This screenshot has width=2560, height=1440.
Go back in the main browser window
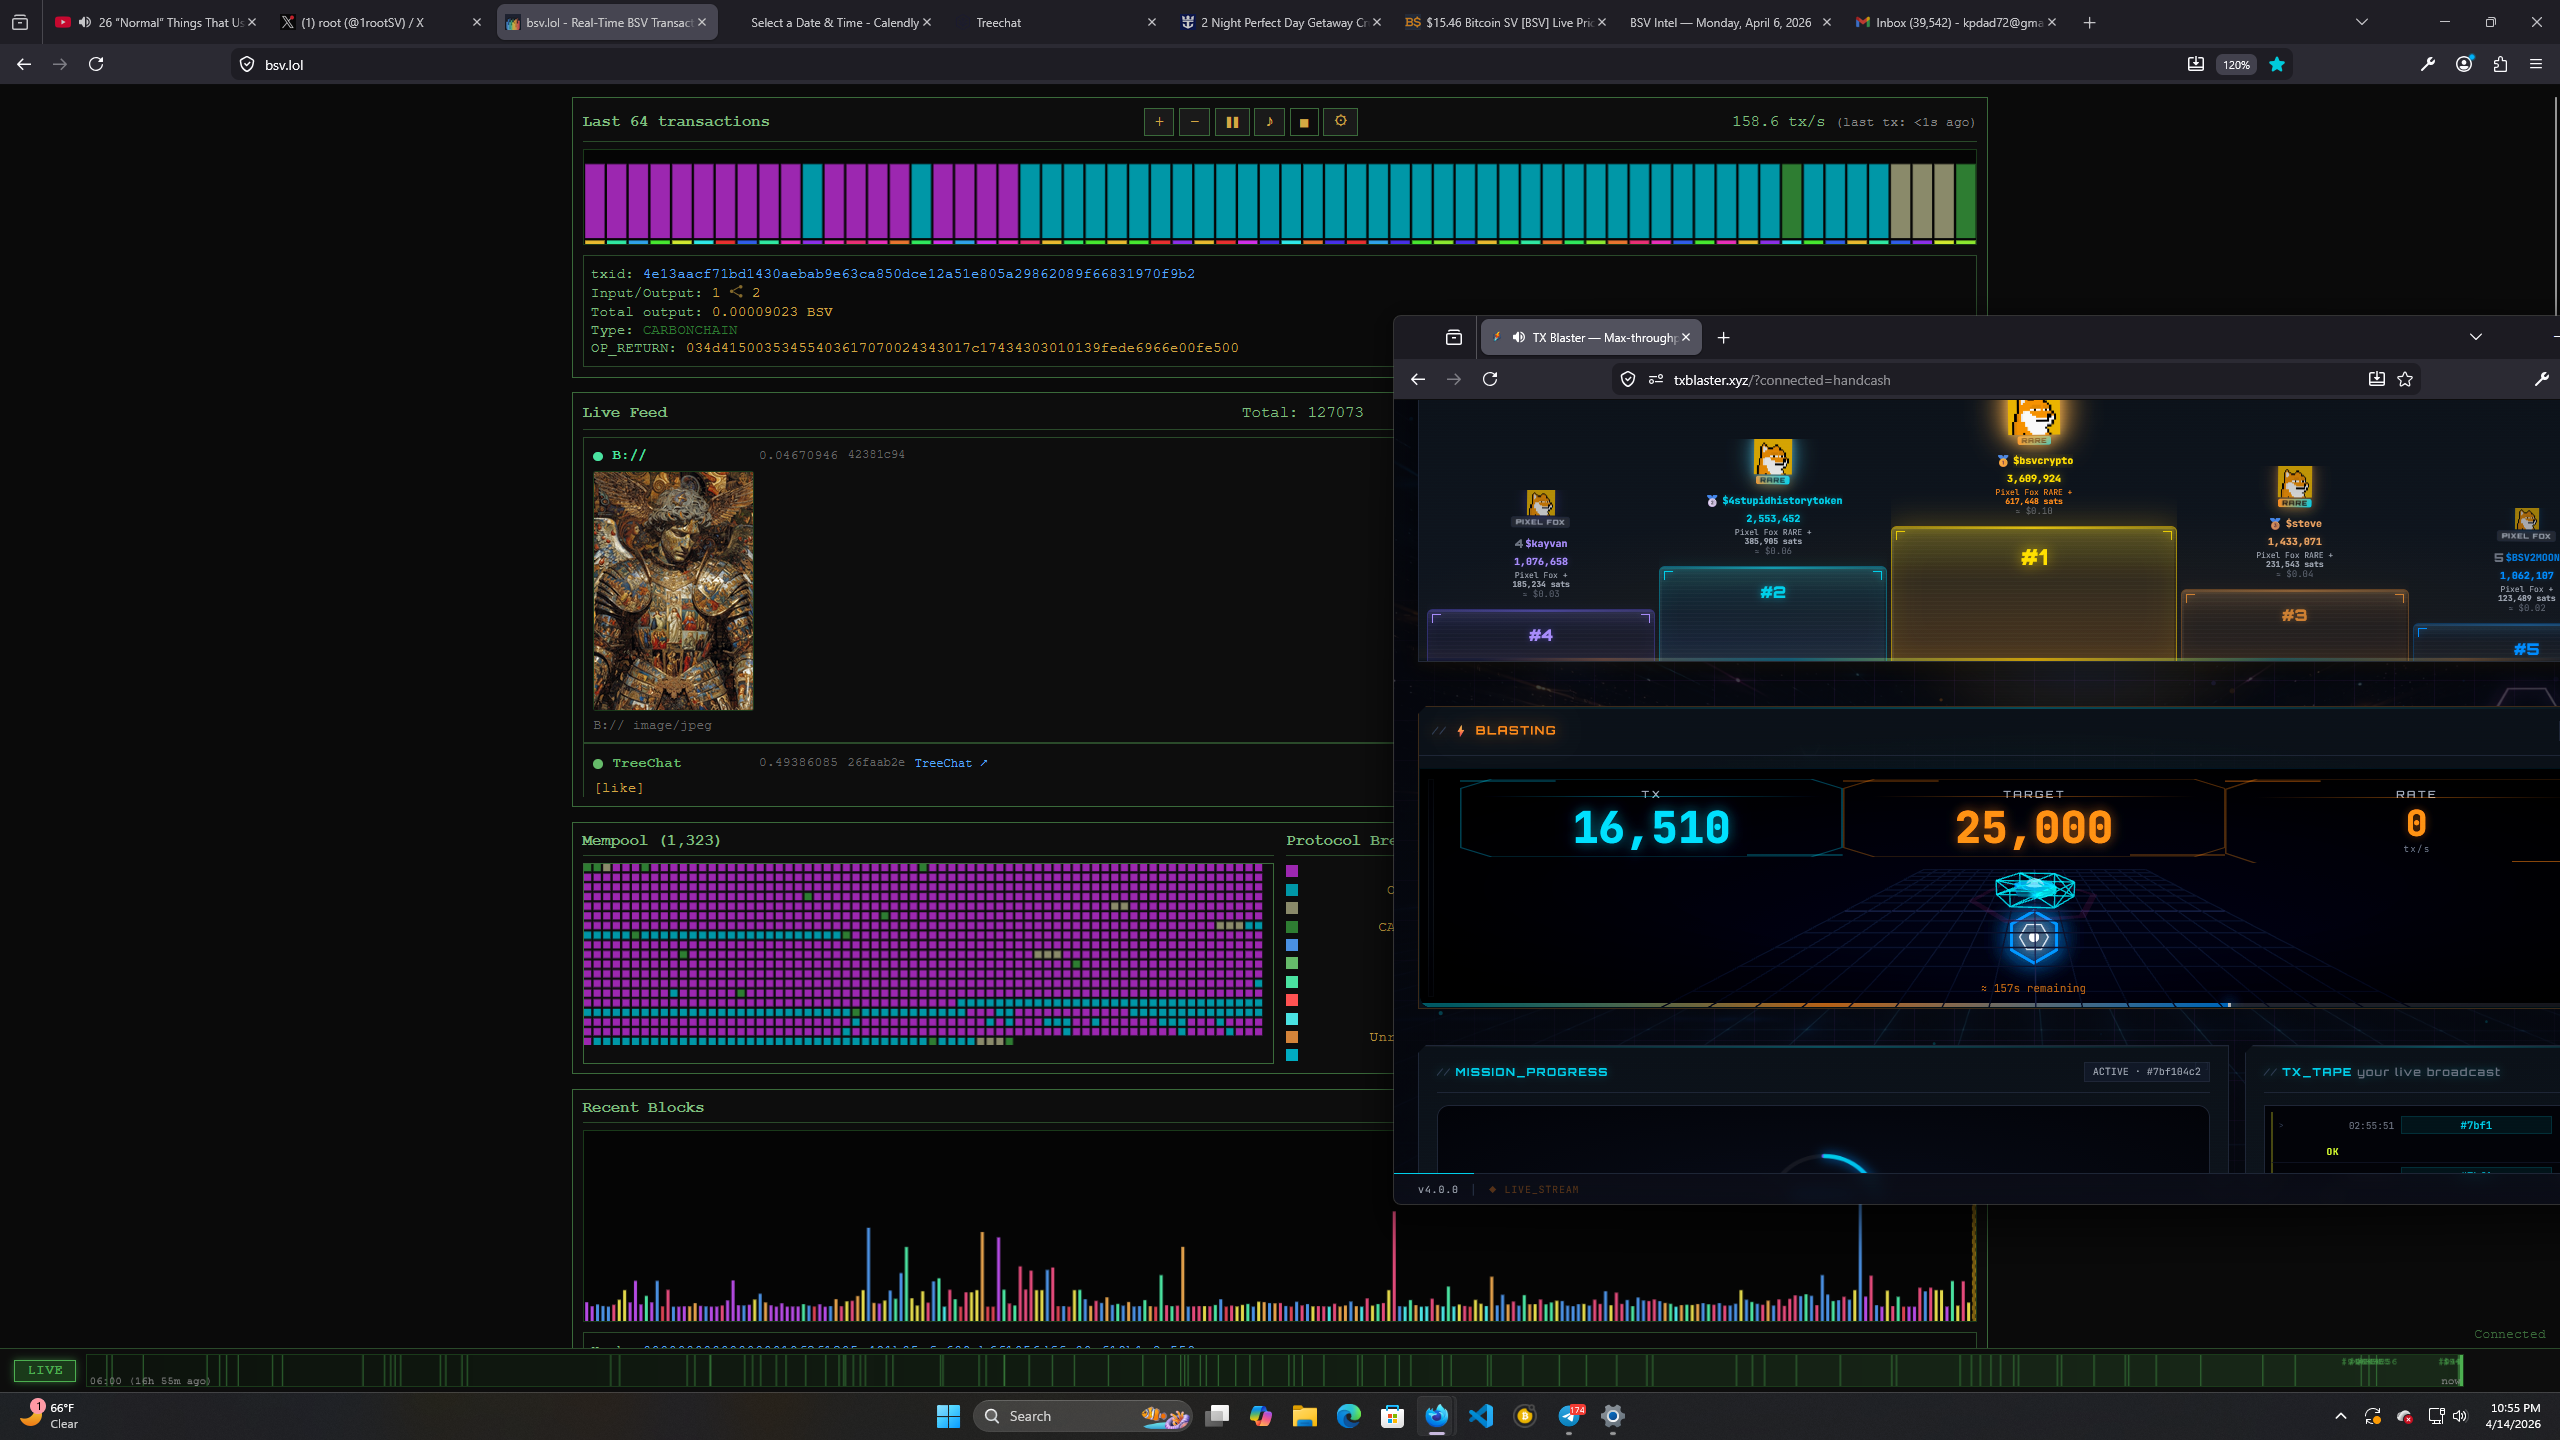24,64
